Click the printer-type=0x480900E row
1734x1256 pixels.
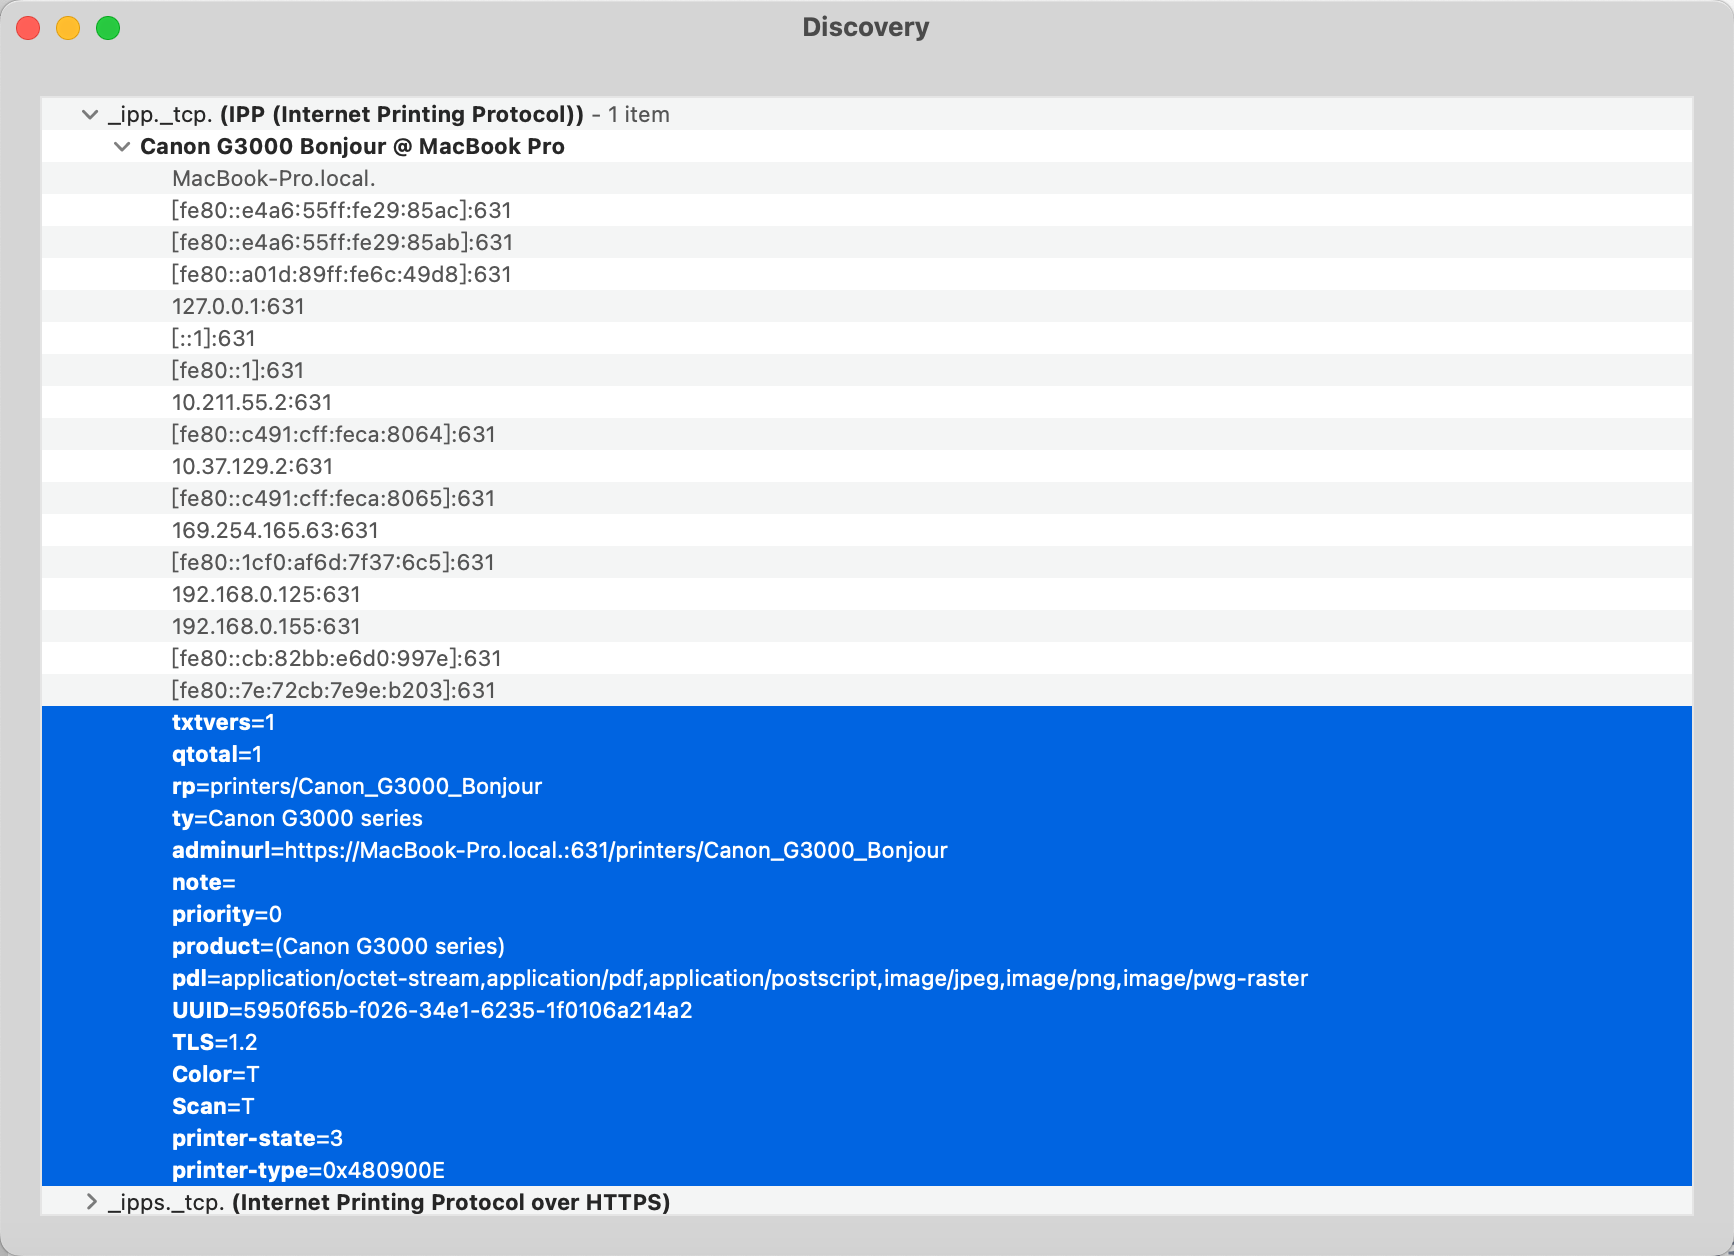308,1171
